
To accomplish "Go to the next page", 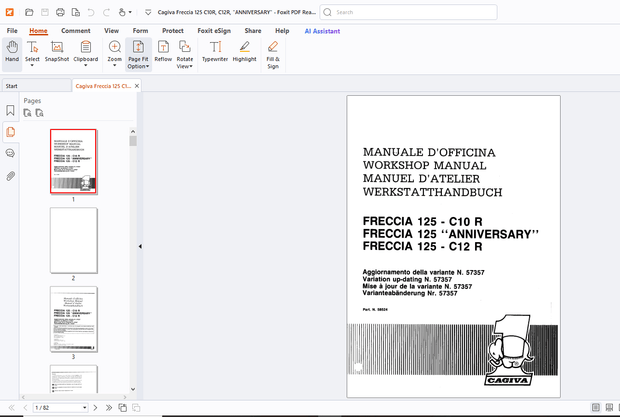I will pos(95,408).
